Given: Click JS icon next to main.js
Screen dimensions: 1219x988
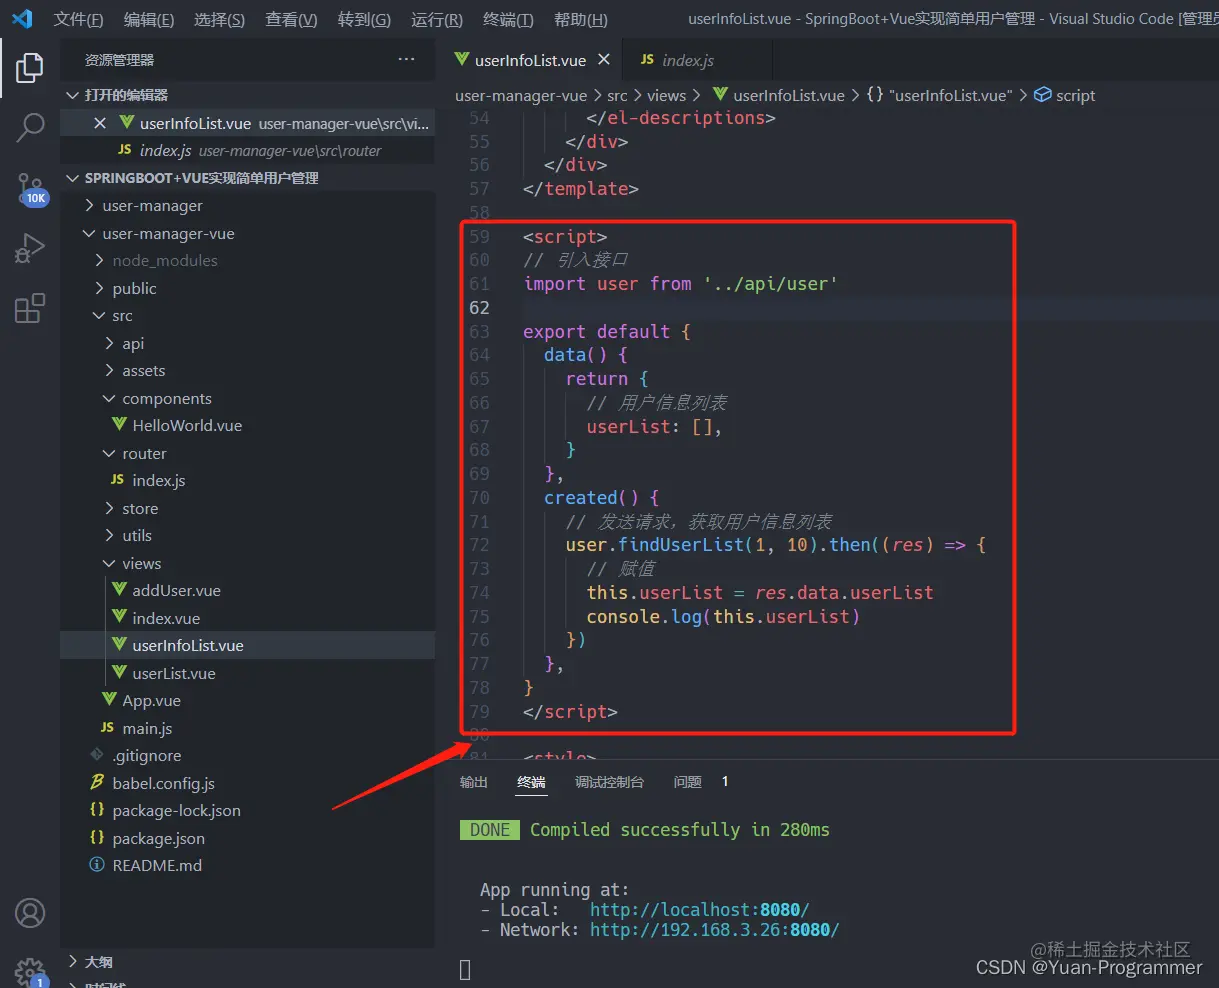Looking at the screenshot, I should coord(107,728).
